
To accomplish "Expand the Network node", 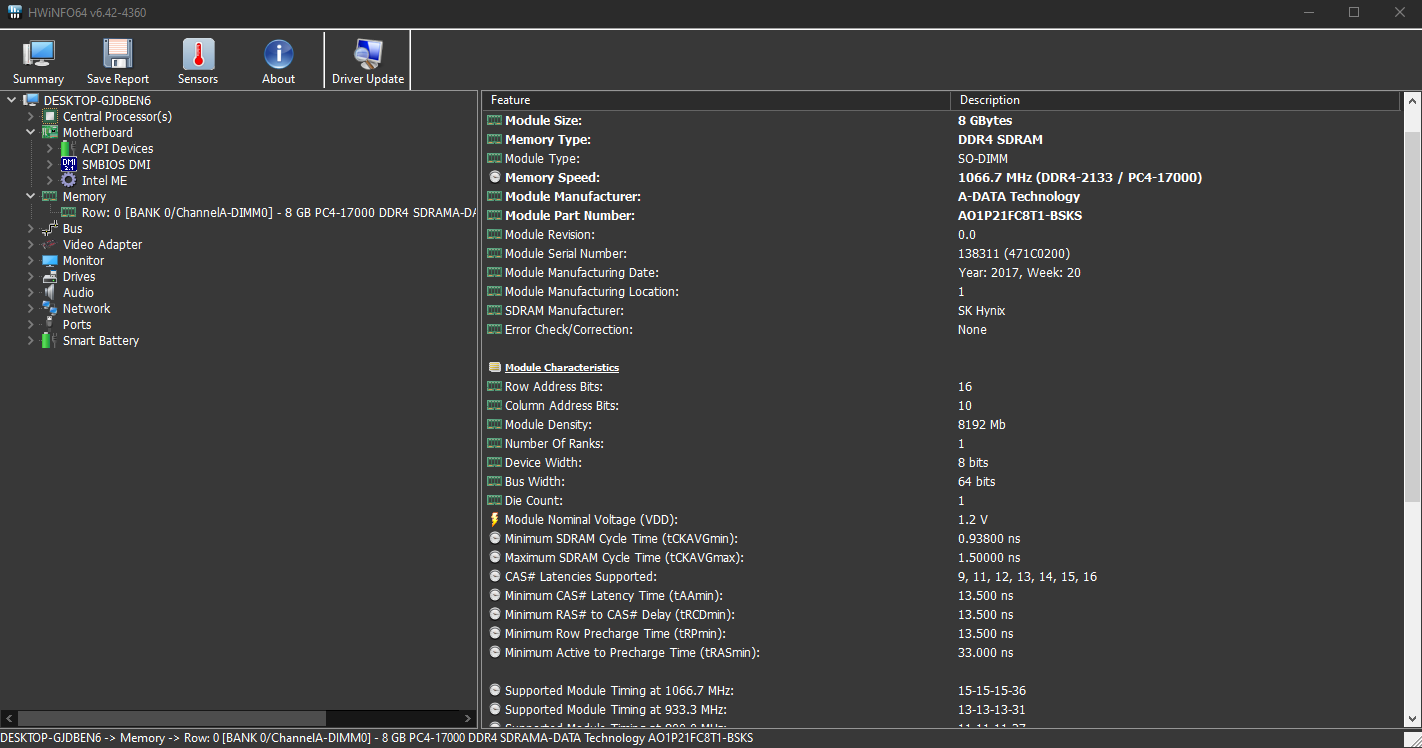I will pos(31,308).
